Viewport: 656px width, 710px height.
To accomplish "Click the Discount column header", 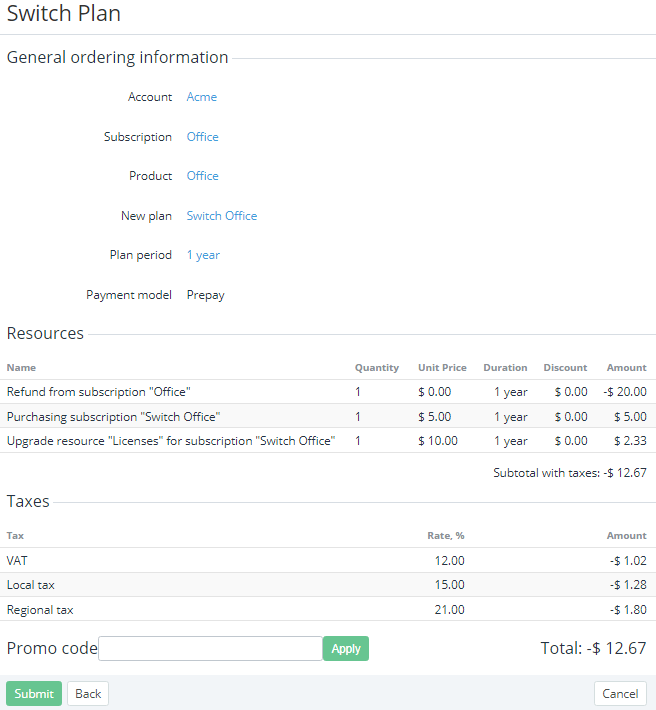I will 565,368.
